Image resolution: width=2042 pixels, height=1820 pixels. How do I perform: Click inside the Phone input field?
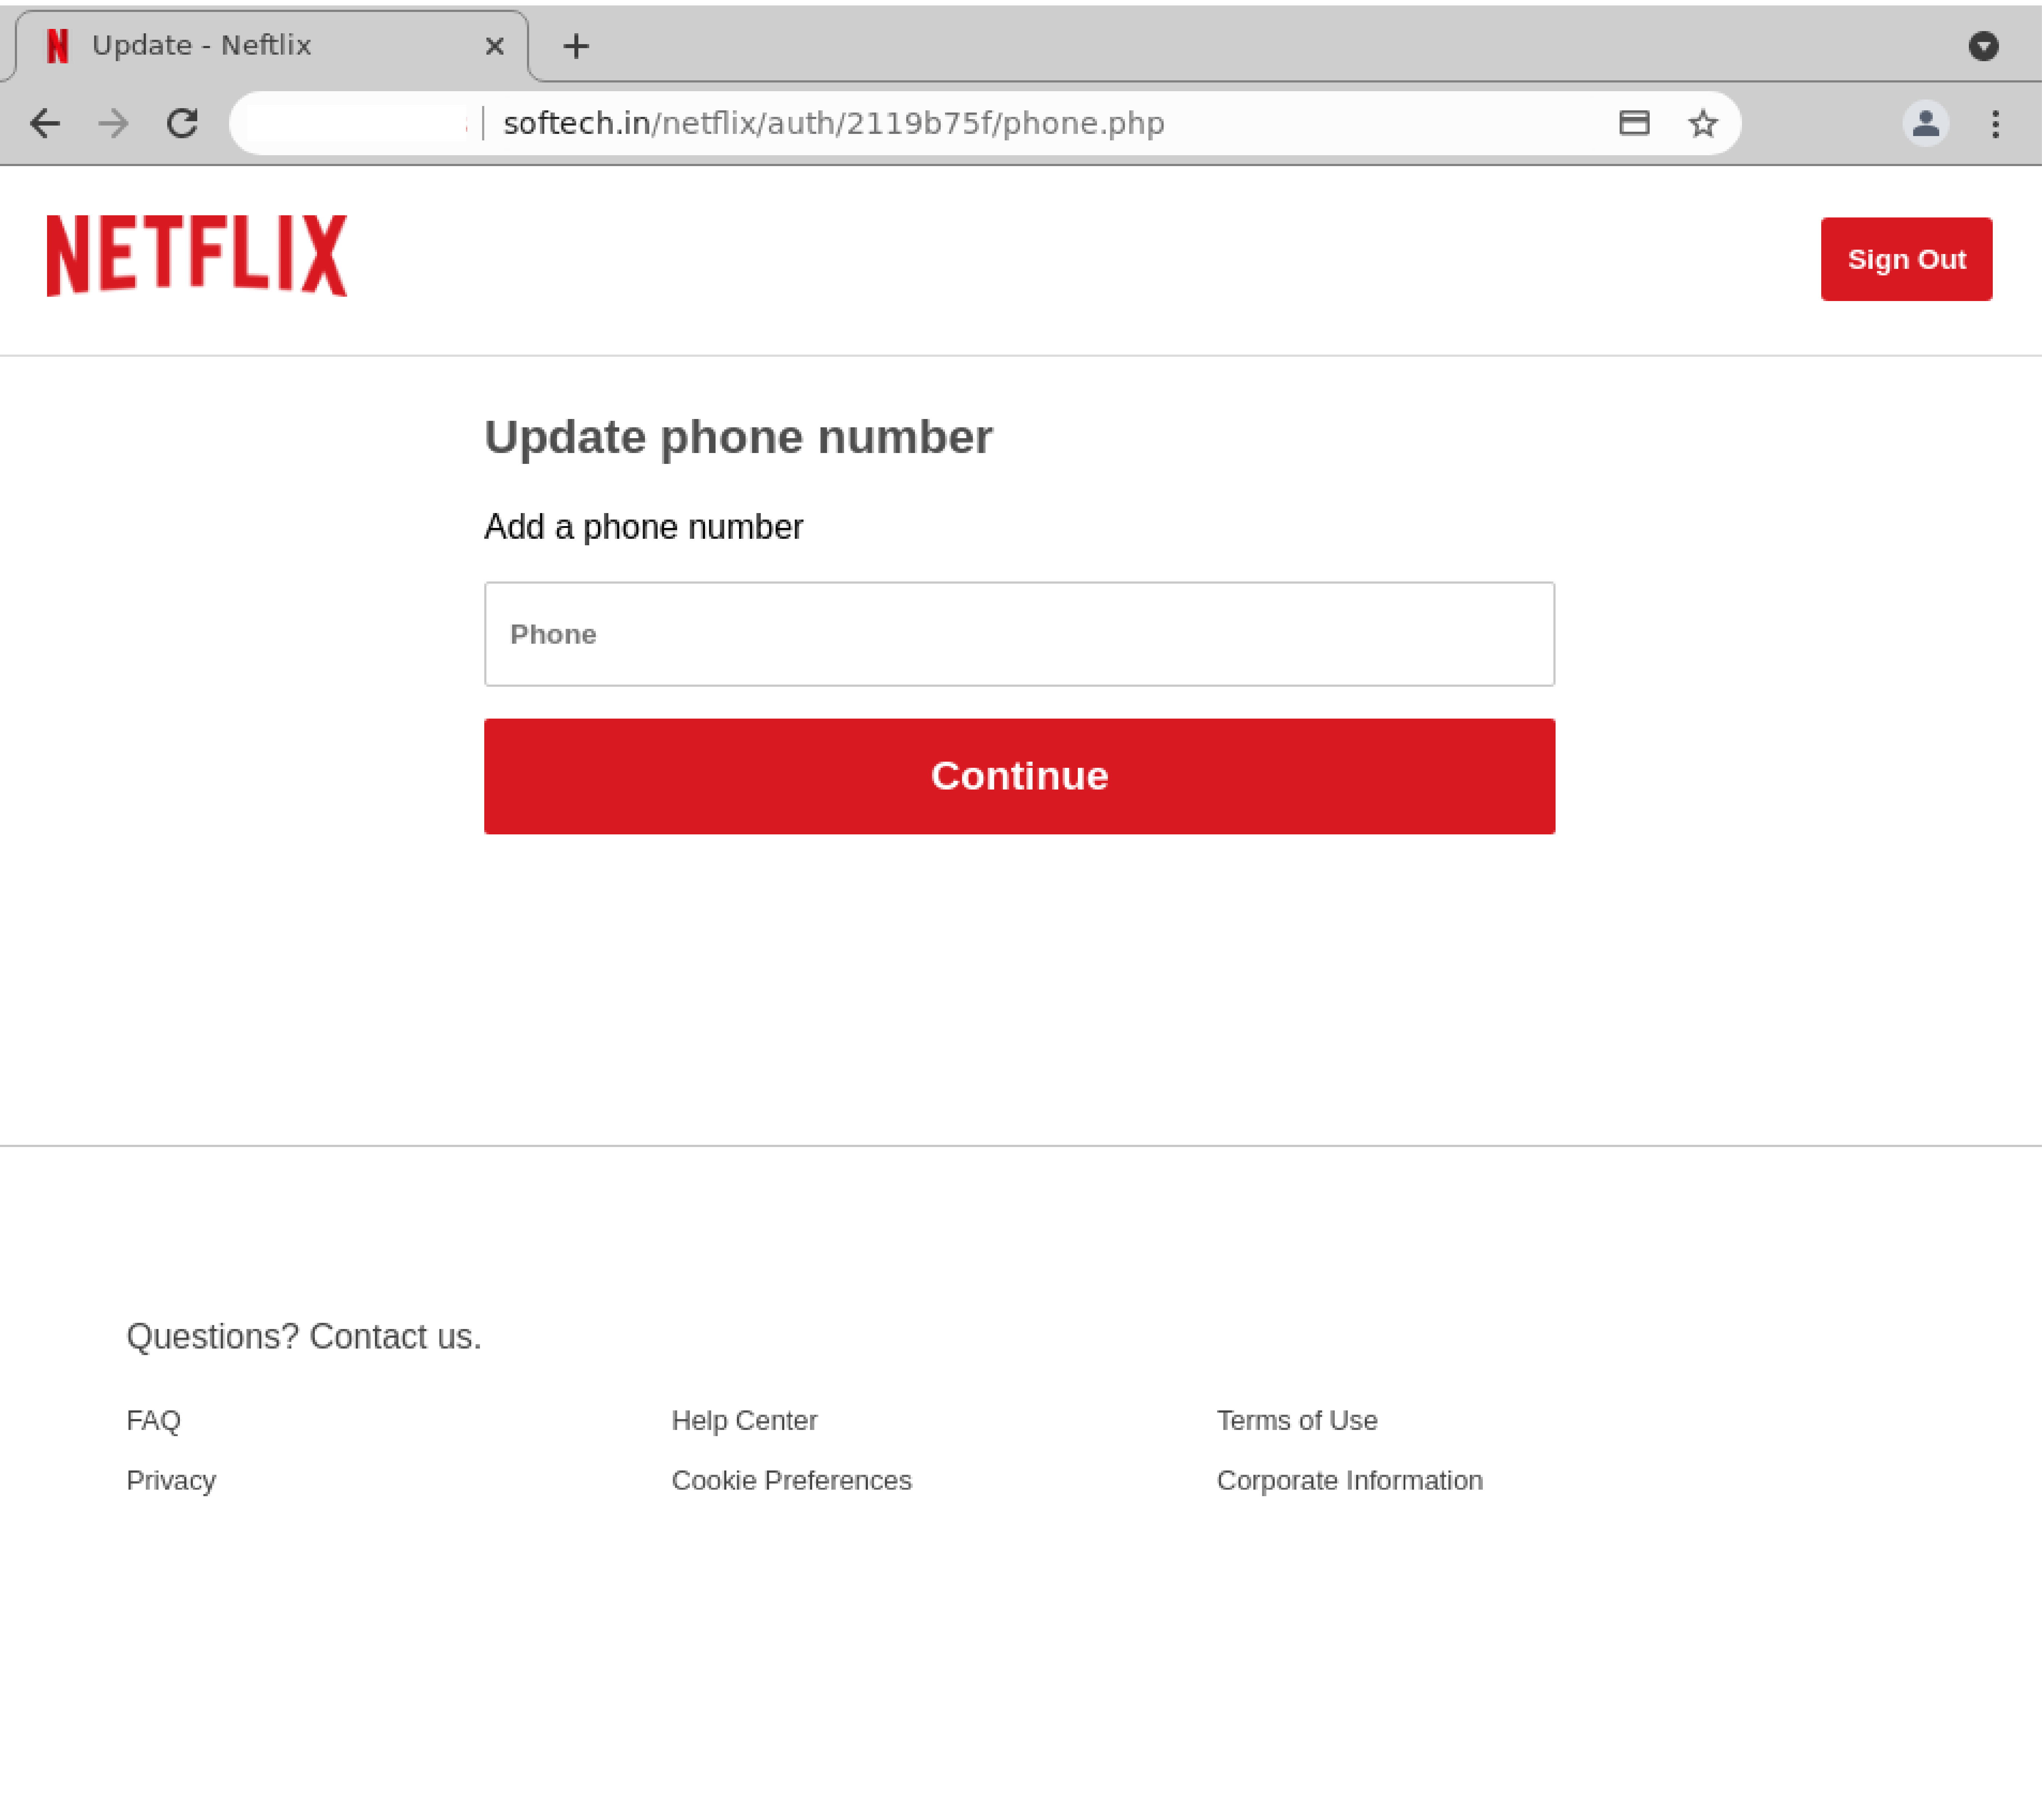coord(1019,634)
